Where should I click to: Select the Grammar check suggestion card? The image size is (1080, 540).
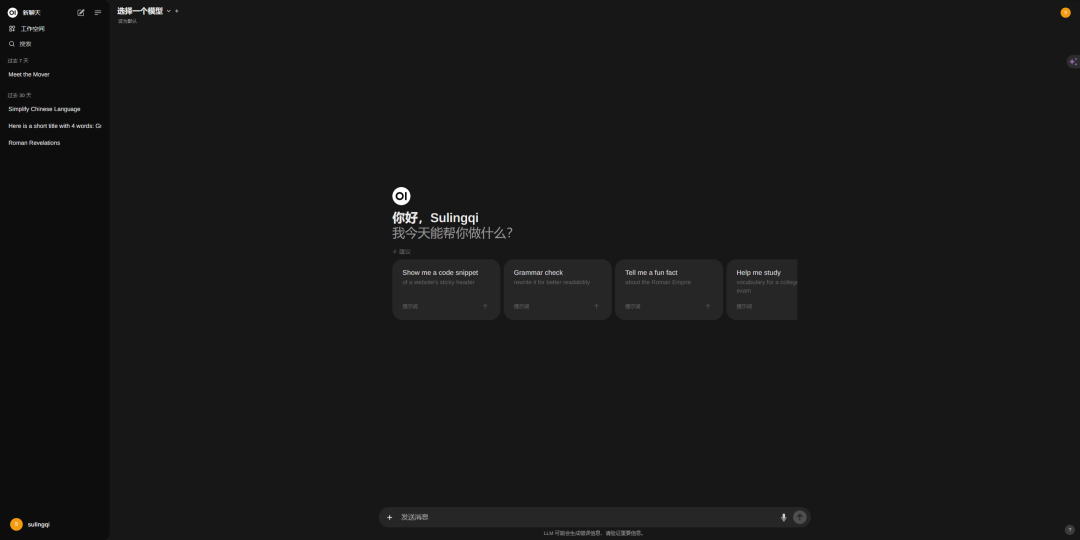click(557, 289)
